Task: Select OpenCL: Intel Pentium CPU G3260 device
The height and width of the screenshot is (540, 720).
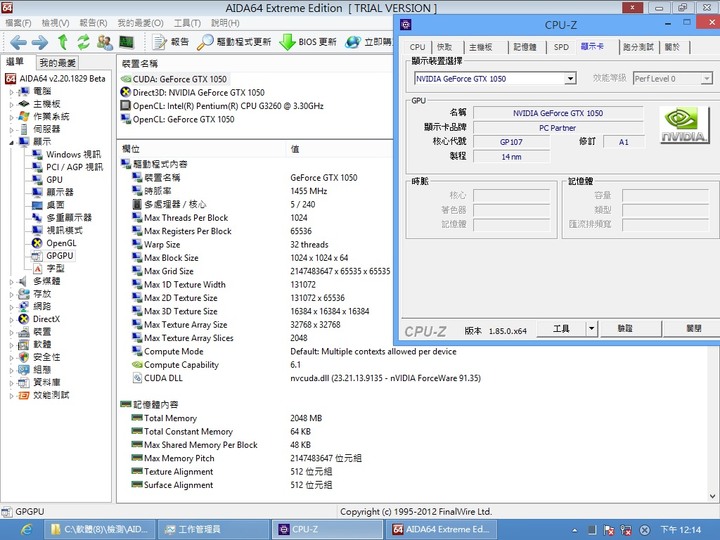Action: click(228, 106)
